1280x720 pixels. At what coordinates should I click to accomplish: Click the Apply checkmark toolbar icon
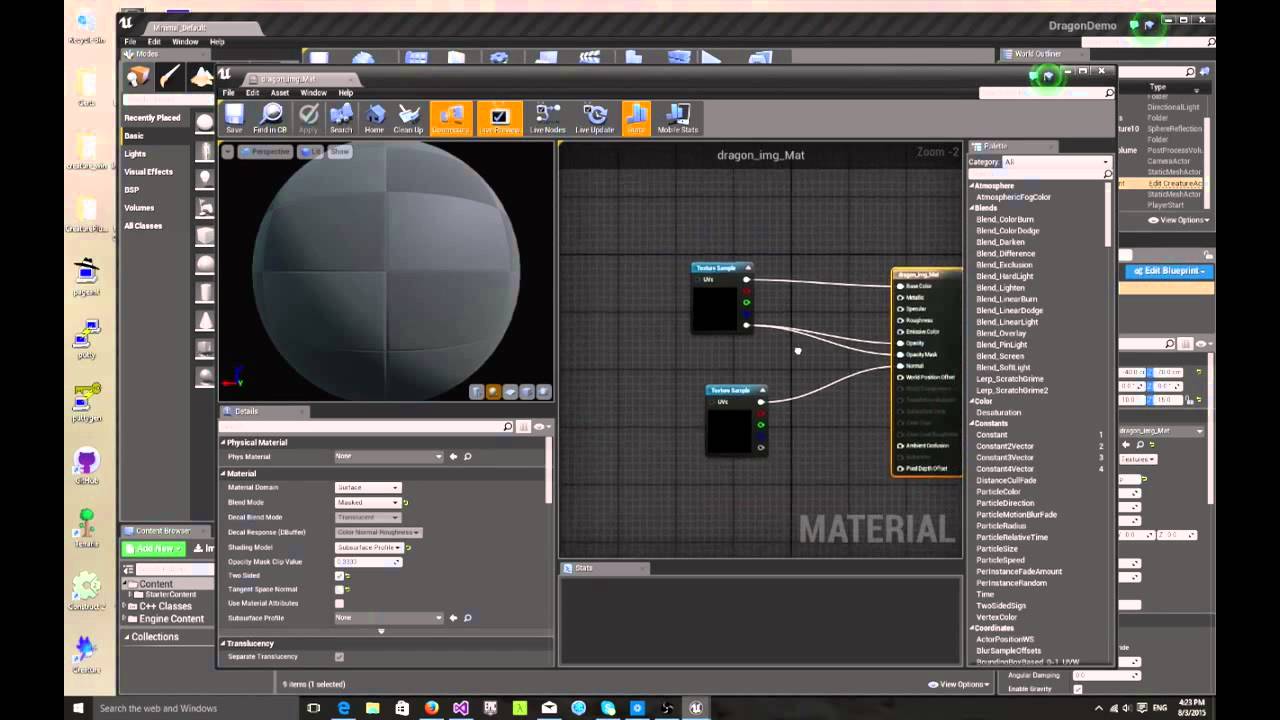click(x=308, y=118)
